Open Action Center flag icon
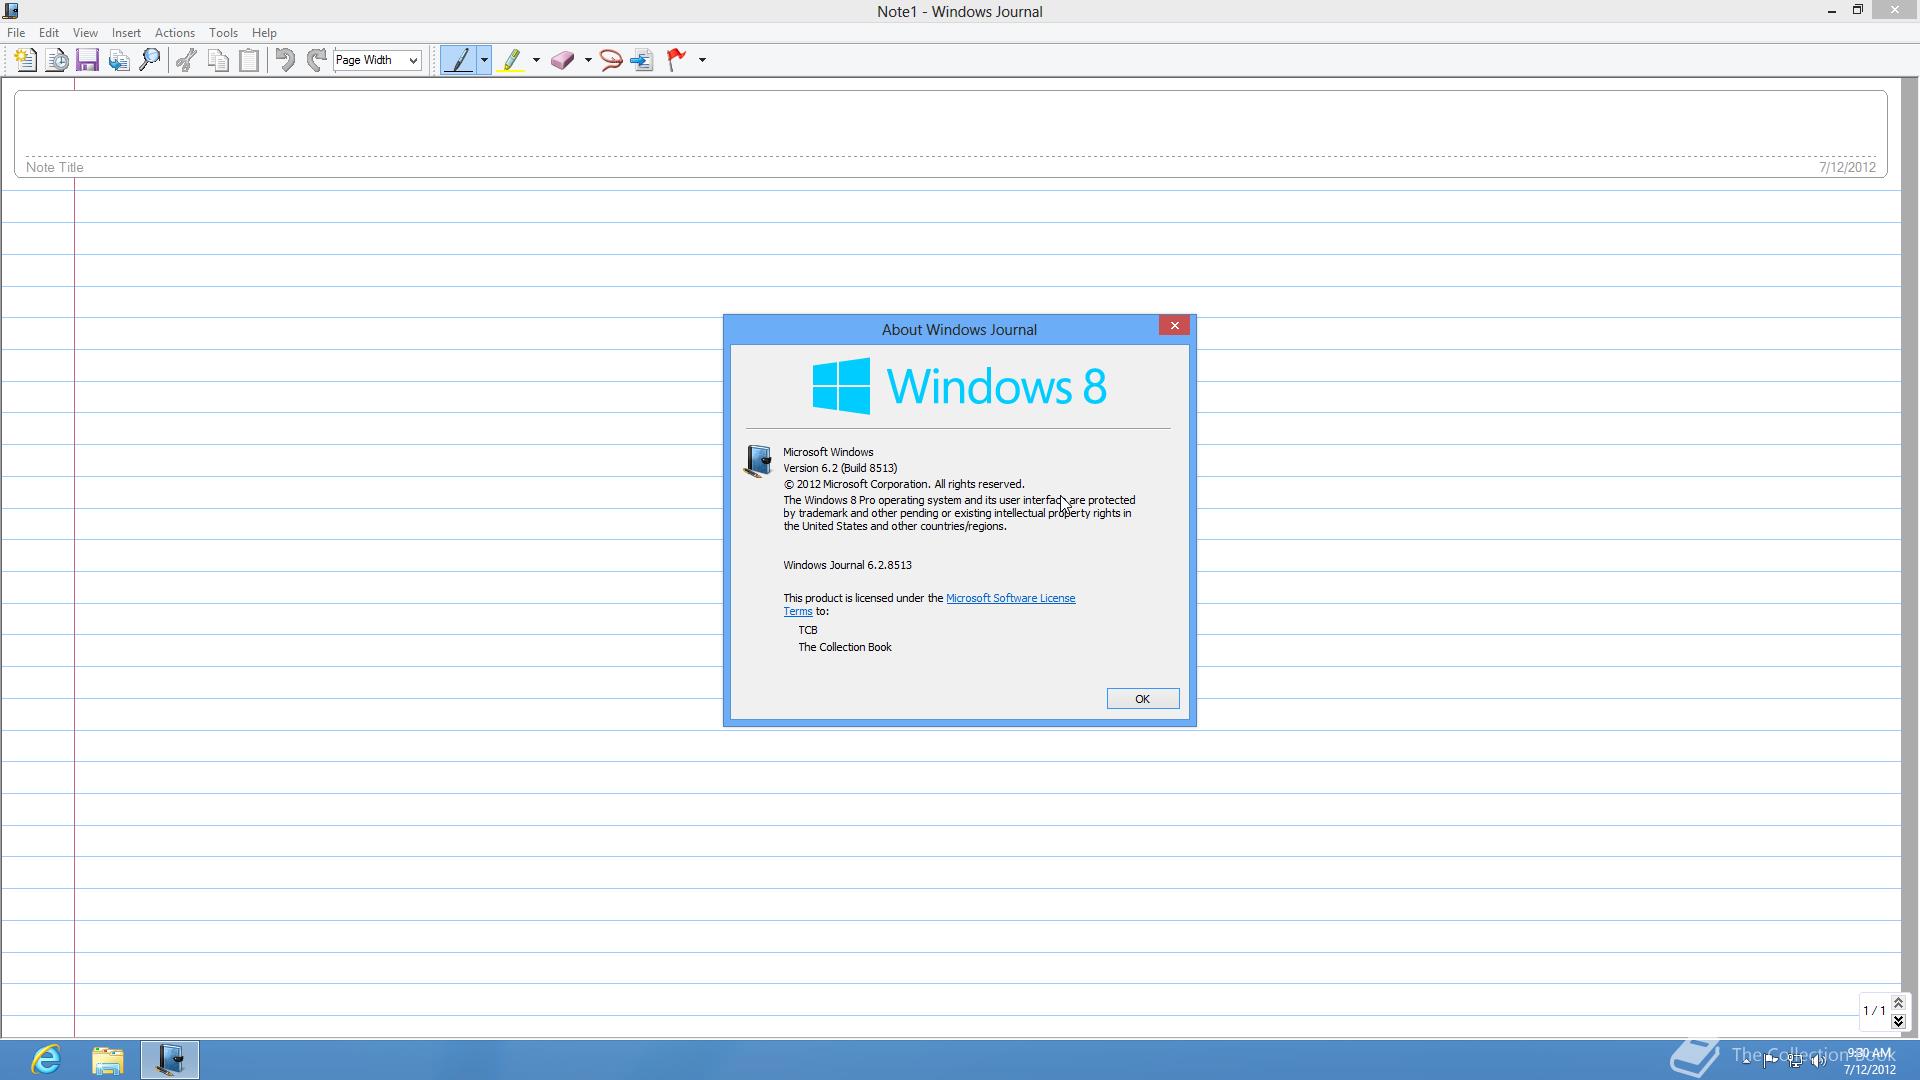 coord(1770,1060)
